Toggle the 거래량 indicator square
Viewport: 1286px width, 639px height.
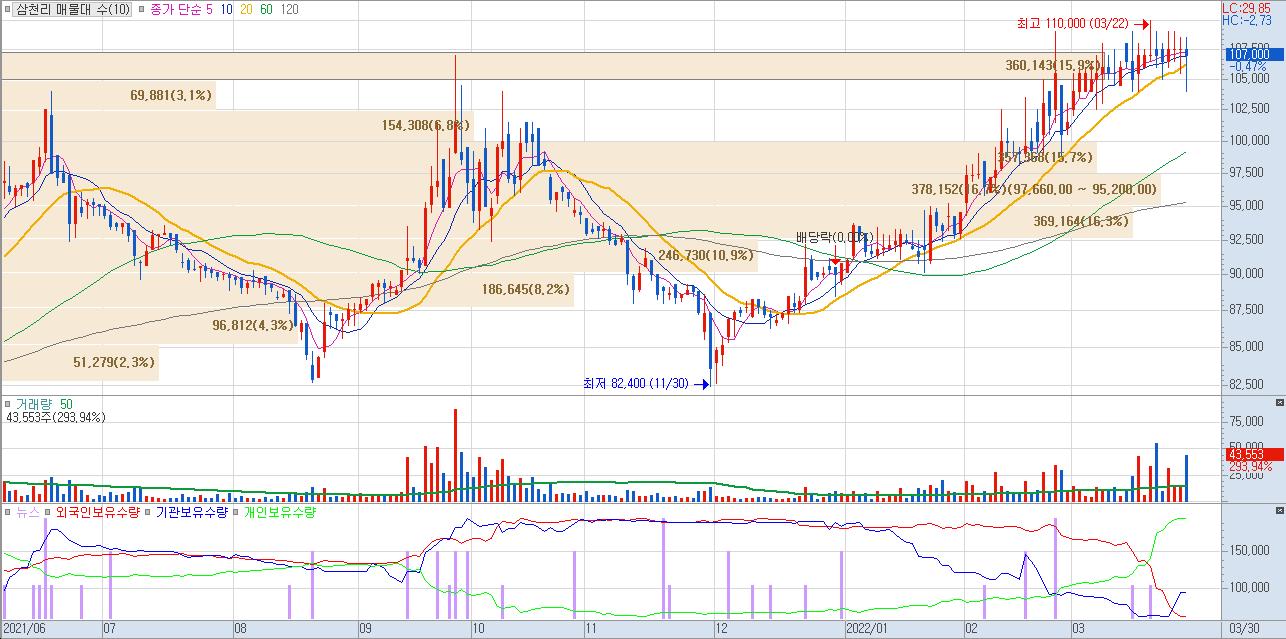pos(8,403)
